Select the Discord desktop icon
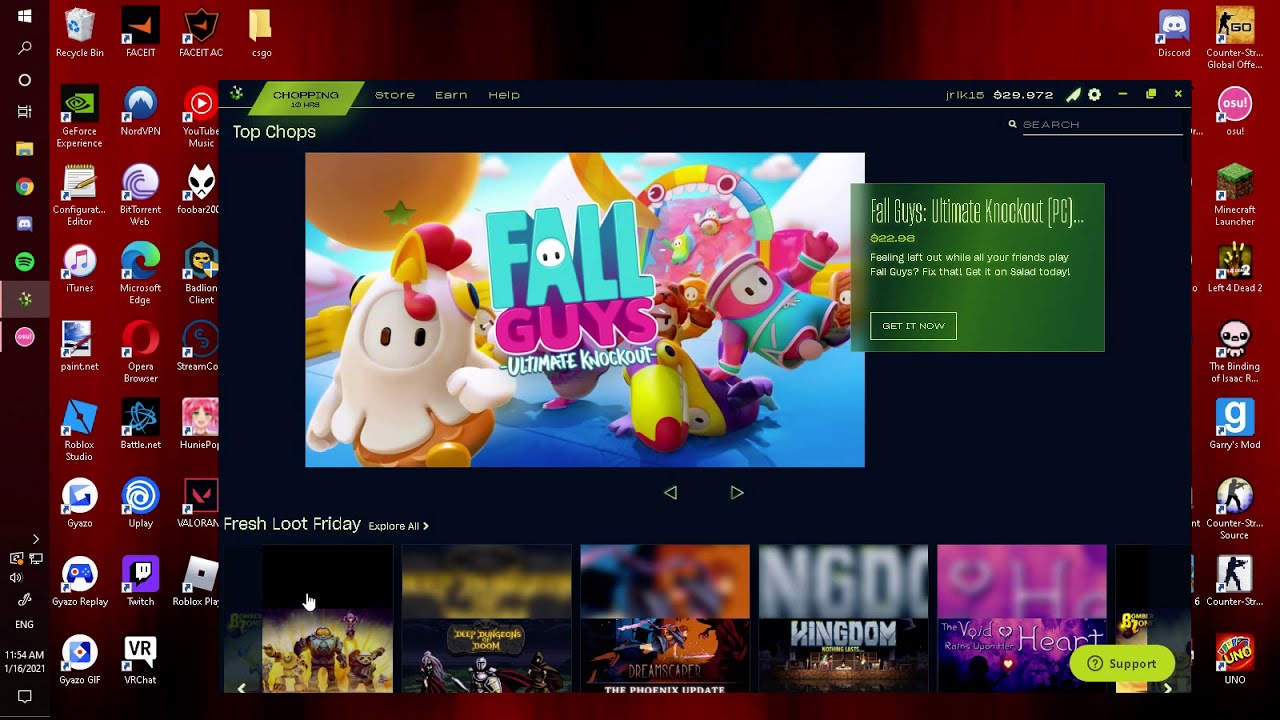The width and height of the screenshot is (1280, 720). (x=1174, y=33)
